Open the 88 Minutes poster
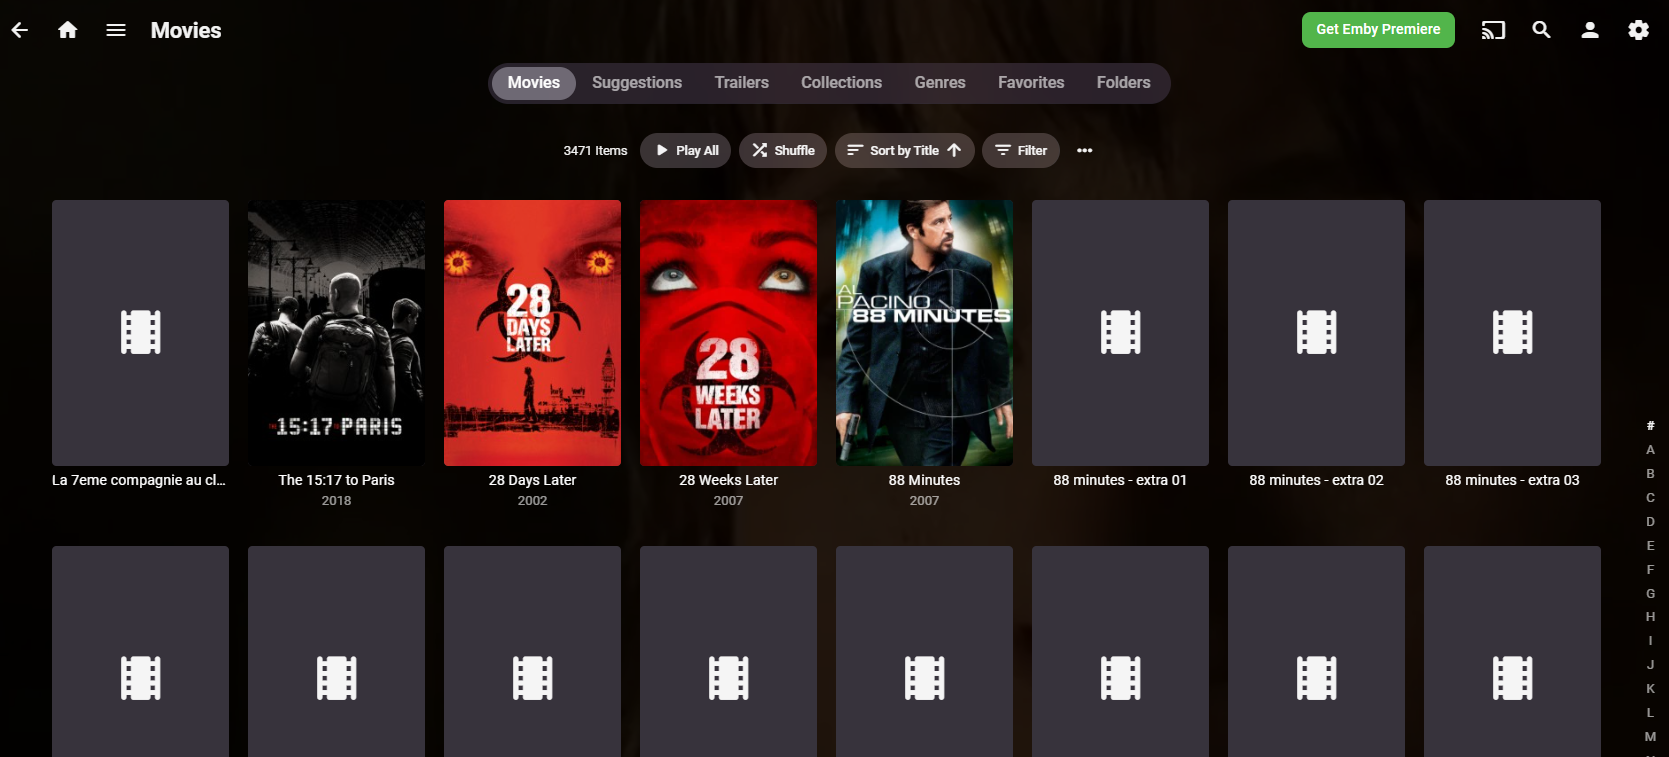The height and width of the screenshot is (757, 1669). [924, 333]
